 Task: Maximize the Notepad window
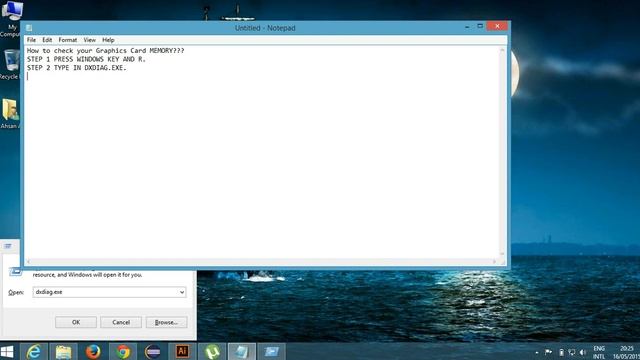point(480,26)
